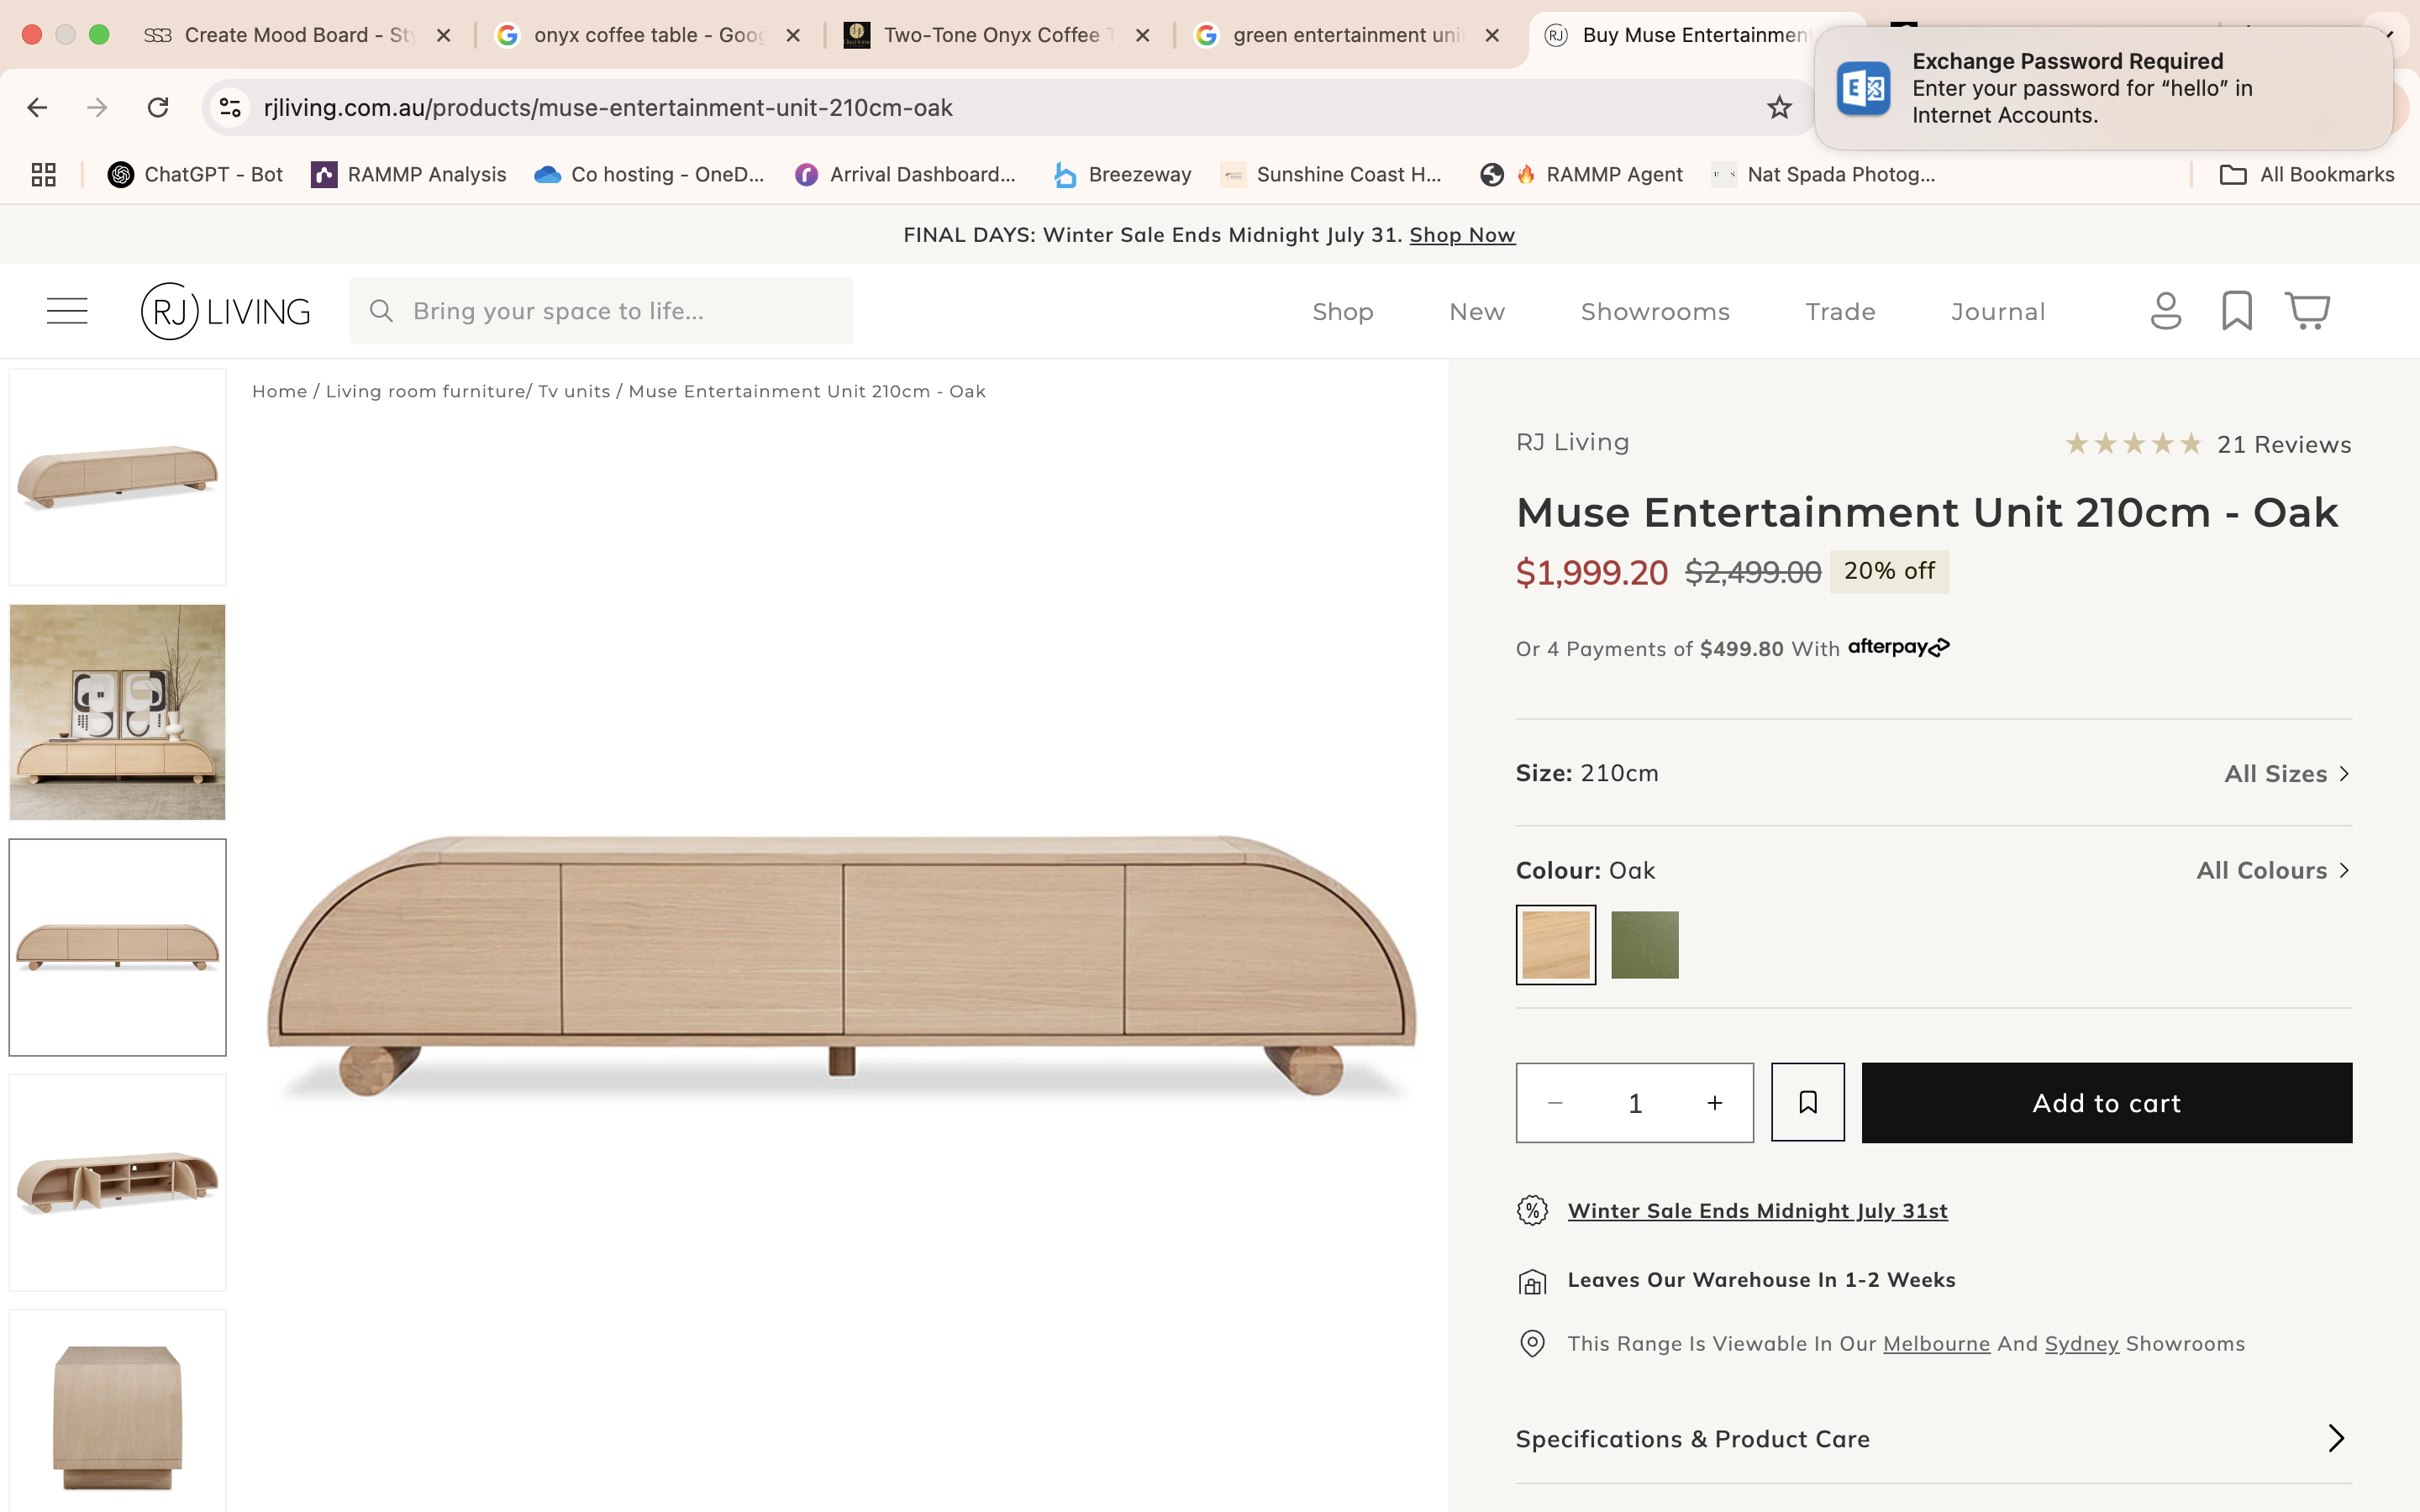Open saved items bookmark in header

2237,311
